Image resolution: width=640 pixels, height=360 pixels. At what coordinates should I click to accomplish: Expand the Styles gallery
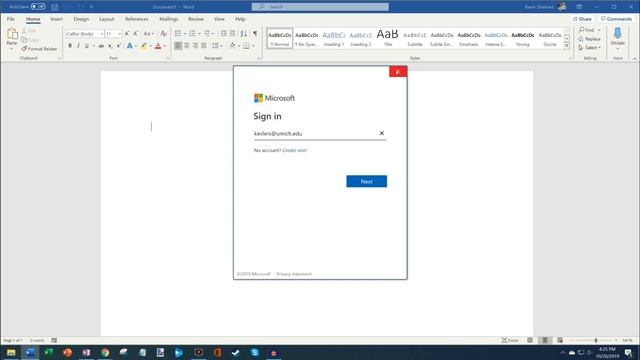[x=567, y=46]
